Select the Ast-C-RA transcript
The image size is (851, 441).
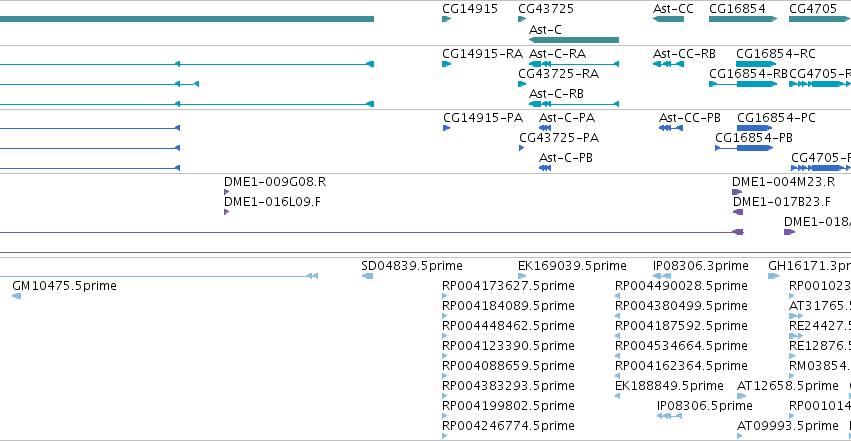pyautogui.click(x=574, y=64)
